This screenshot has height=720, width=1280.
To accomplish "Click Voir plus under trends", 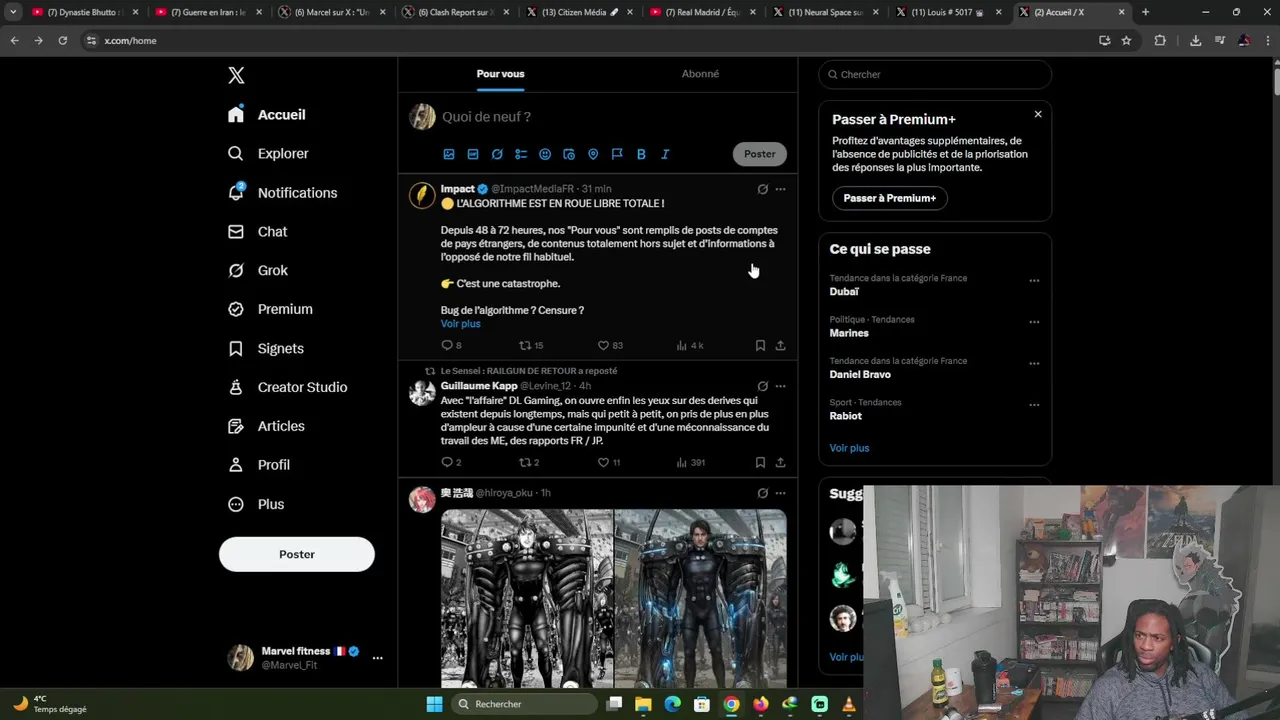I will pyautogui.click(x=849, y=448).
